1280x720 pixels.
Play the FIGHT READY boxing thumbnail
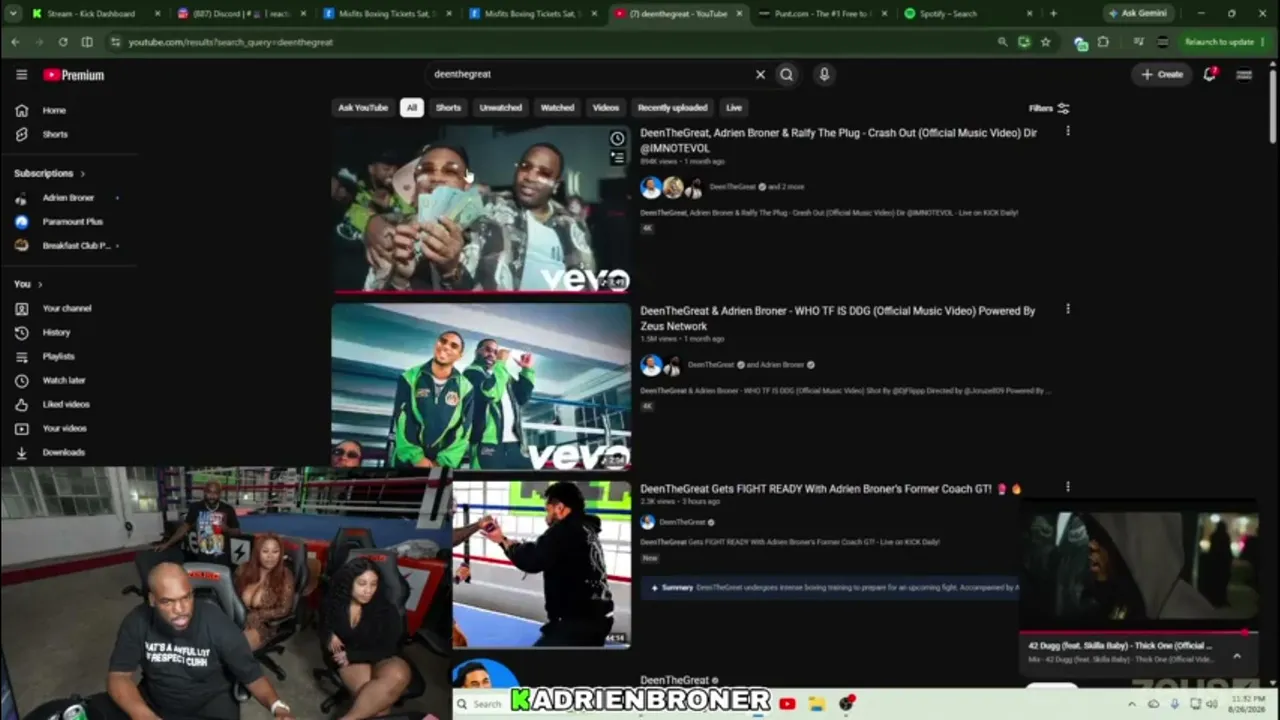click(541, 564)
